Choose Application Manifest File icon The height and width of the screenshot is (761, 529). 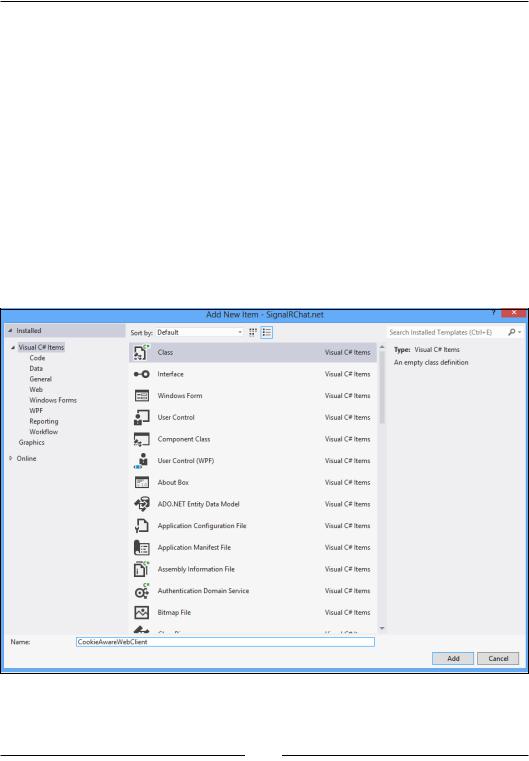coord(141,547)
